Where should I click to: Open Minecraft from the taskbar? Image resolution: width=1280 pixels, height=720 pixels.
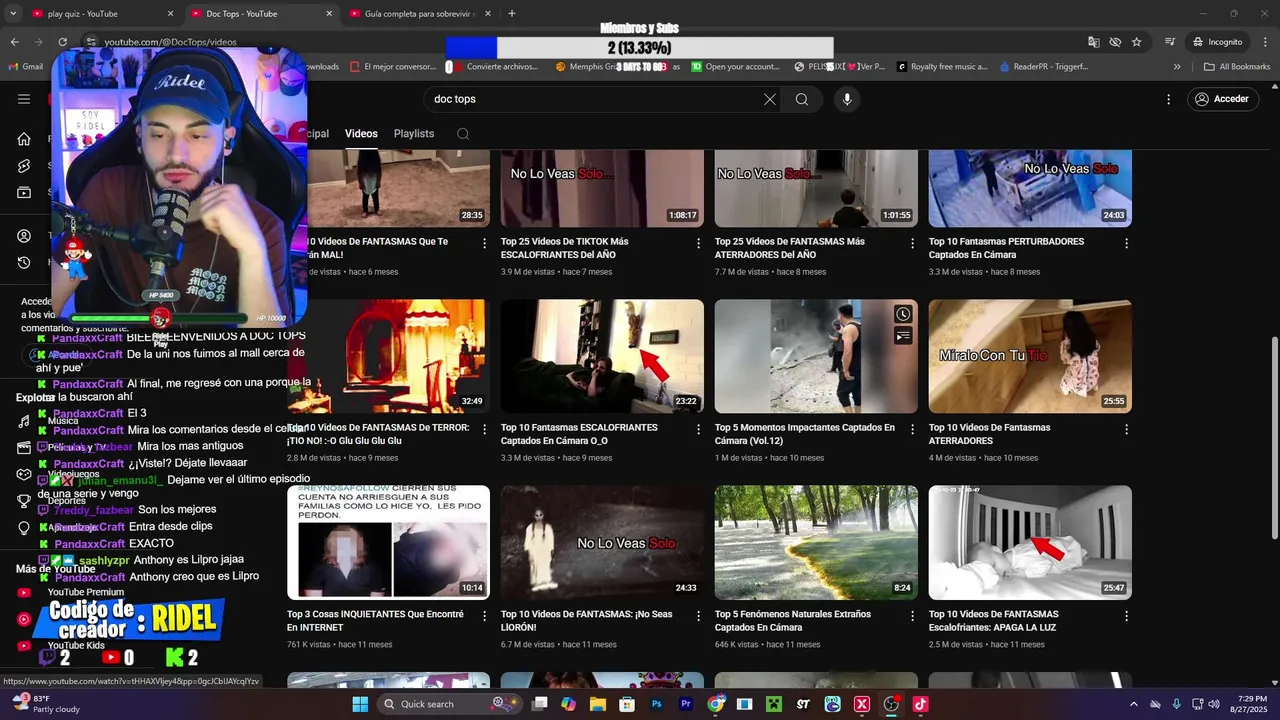[x=774, y=704]
